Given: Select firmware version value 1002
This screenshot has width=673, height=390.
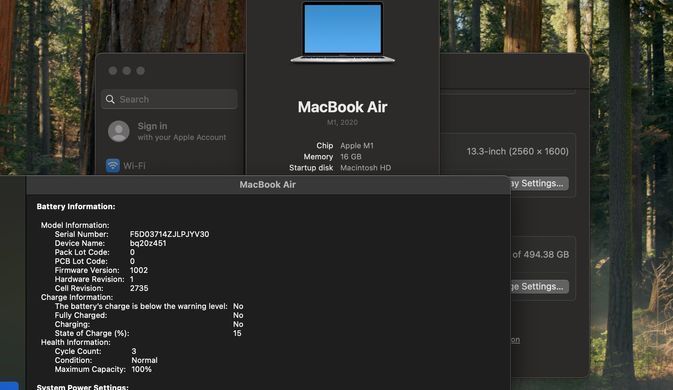Looking at the screenshot, I should click(139, 270).
